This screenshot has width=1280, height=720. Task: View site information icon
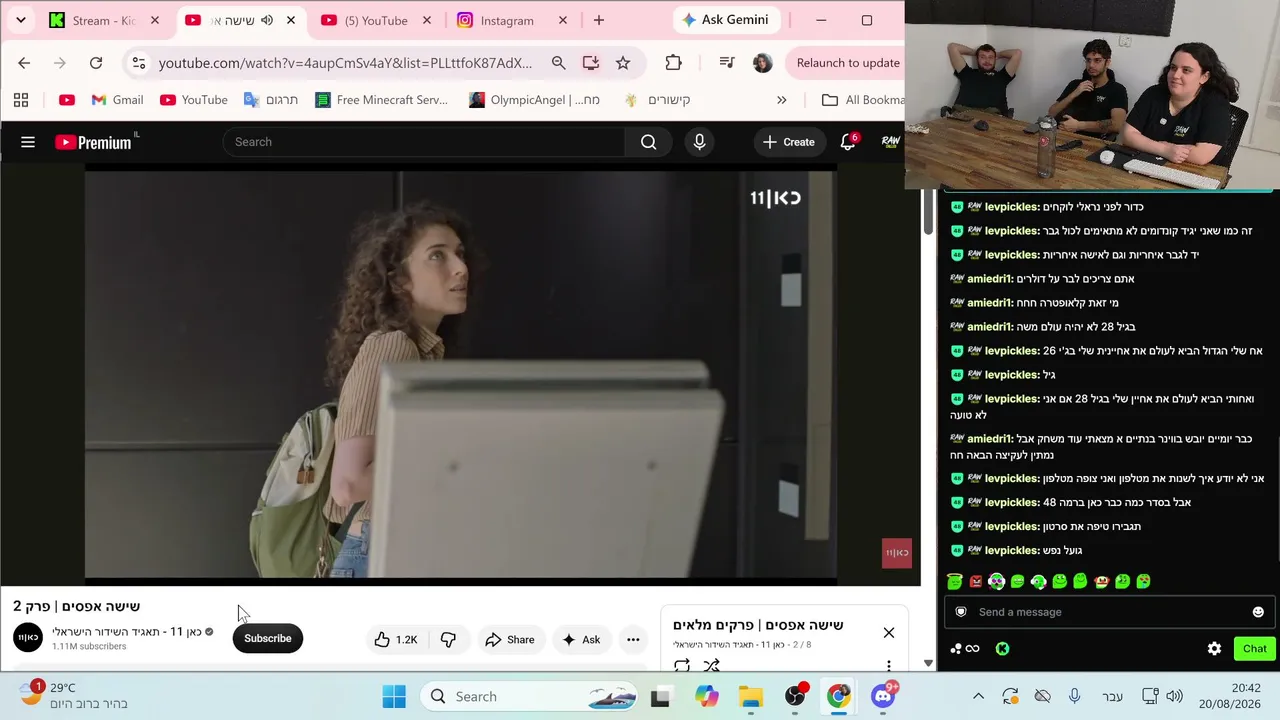[x=138, y=63]
